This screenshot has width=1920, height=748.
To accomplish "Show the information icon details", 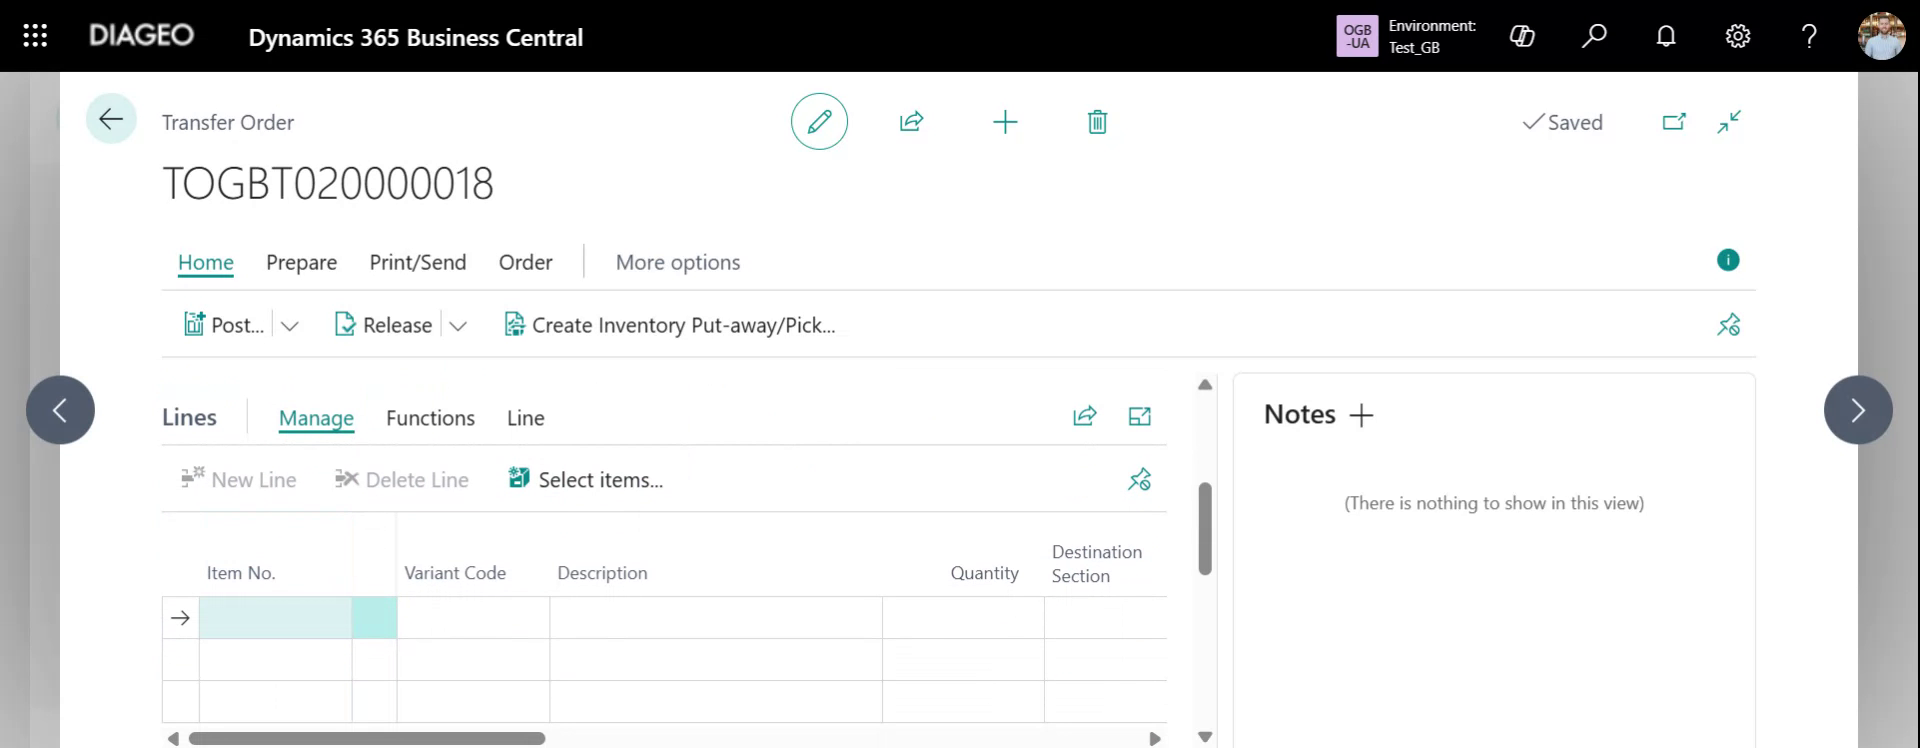I will tap(1728, 260).
